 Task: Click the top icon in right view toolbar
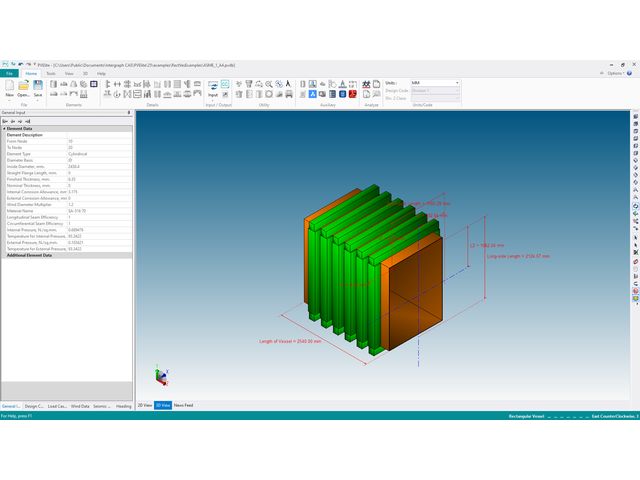pyautogui.click(x=635, y=116)
